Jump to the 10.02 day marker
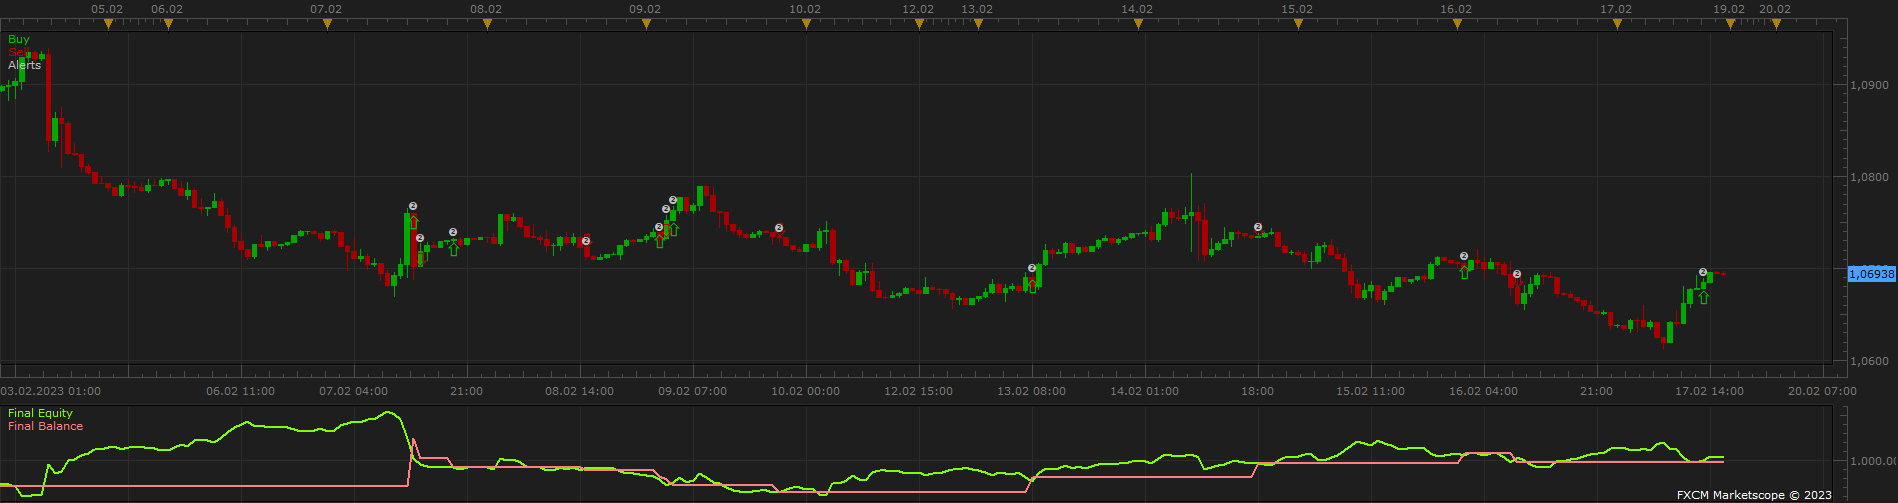 pyautogui.click(x=806, y=24)
